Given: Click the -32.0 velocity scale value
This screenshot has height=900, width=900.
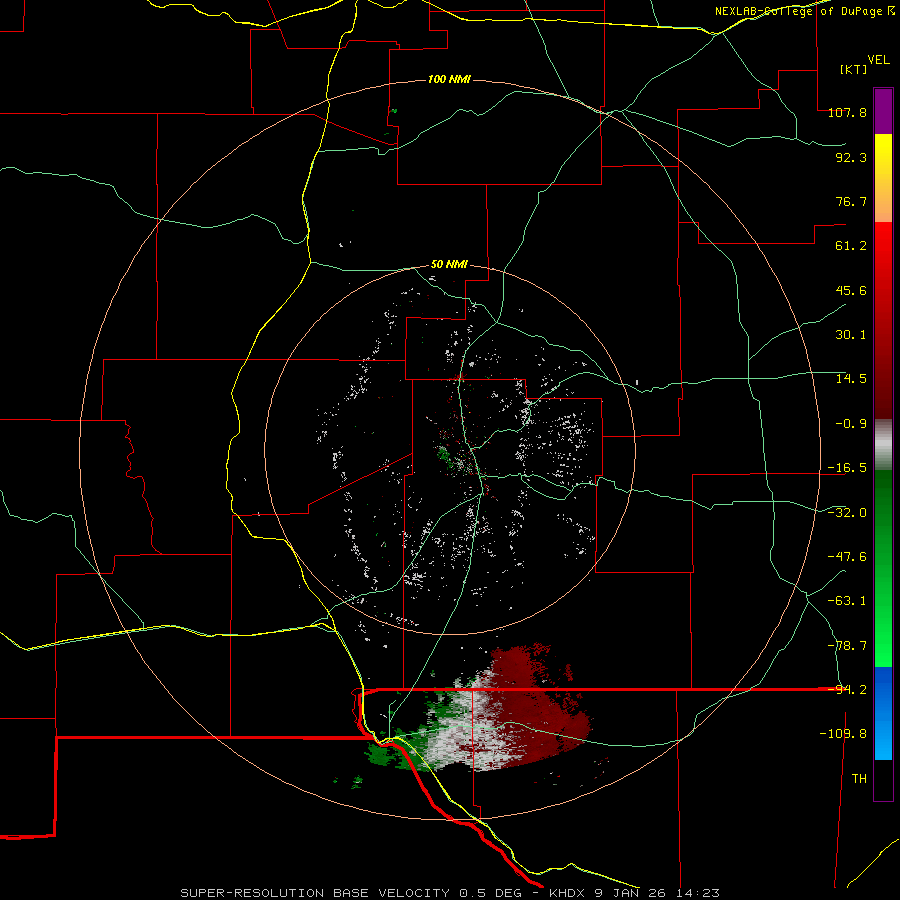Looking at the screenshot, I should pyautogui.click(x=847, y=513).
